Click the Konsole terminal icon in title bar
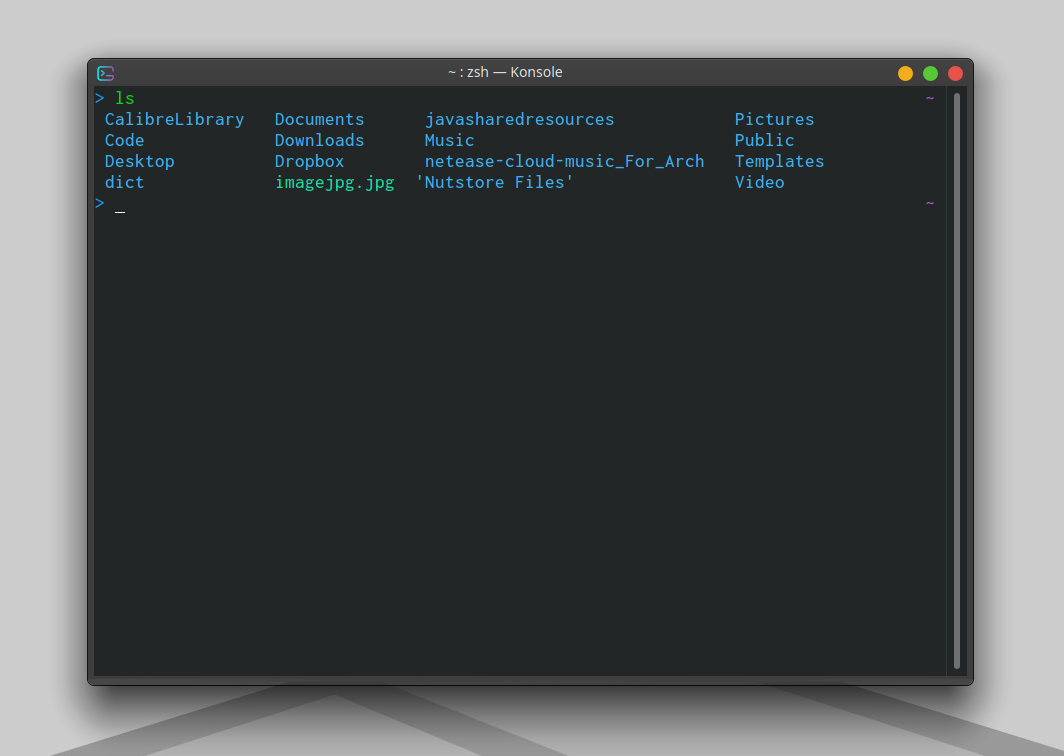Viewport: 1064px width, 756px height. click(x=105, y=73)
